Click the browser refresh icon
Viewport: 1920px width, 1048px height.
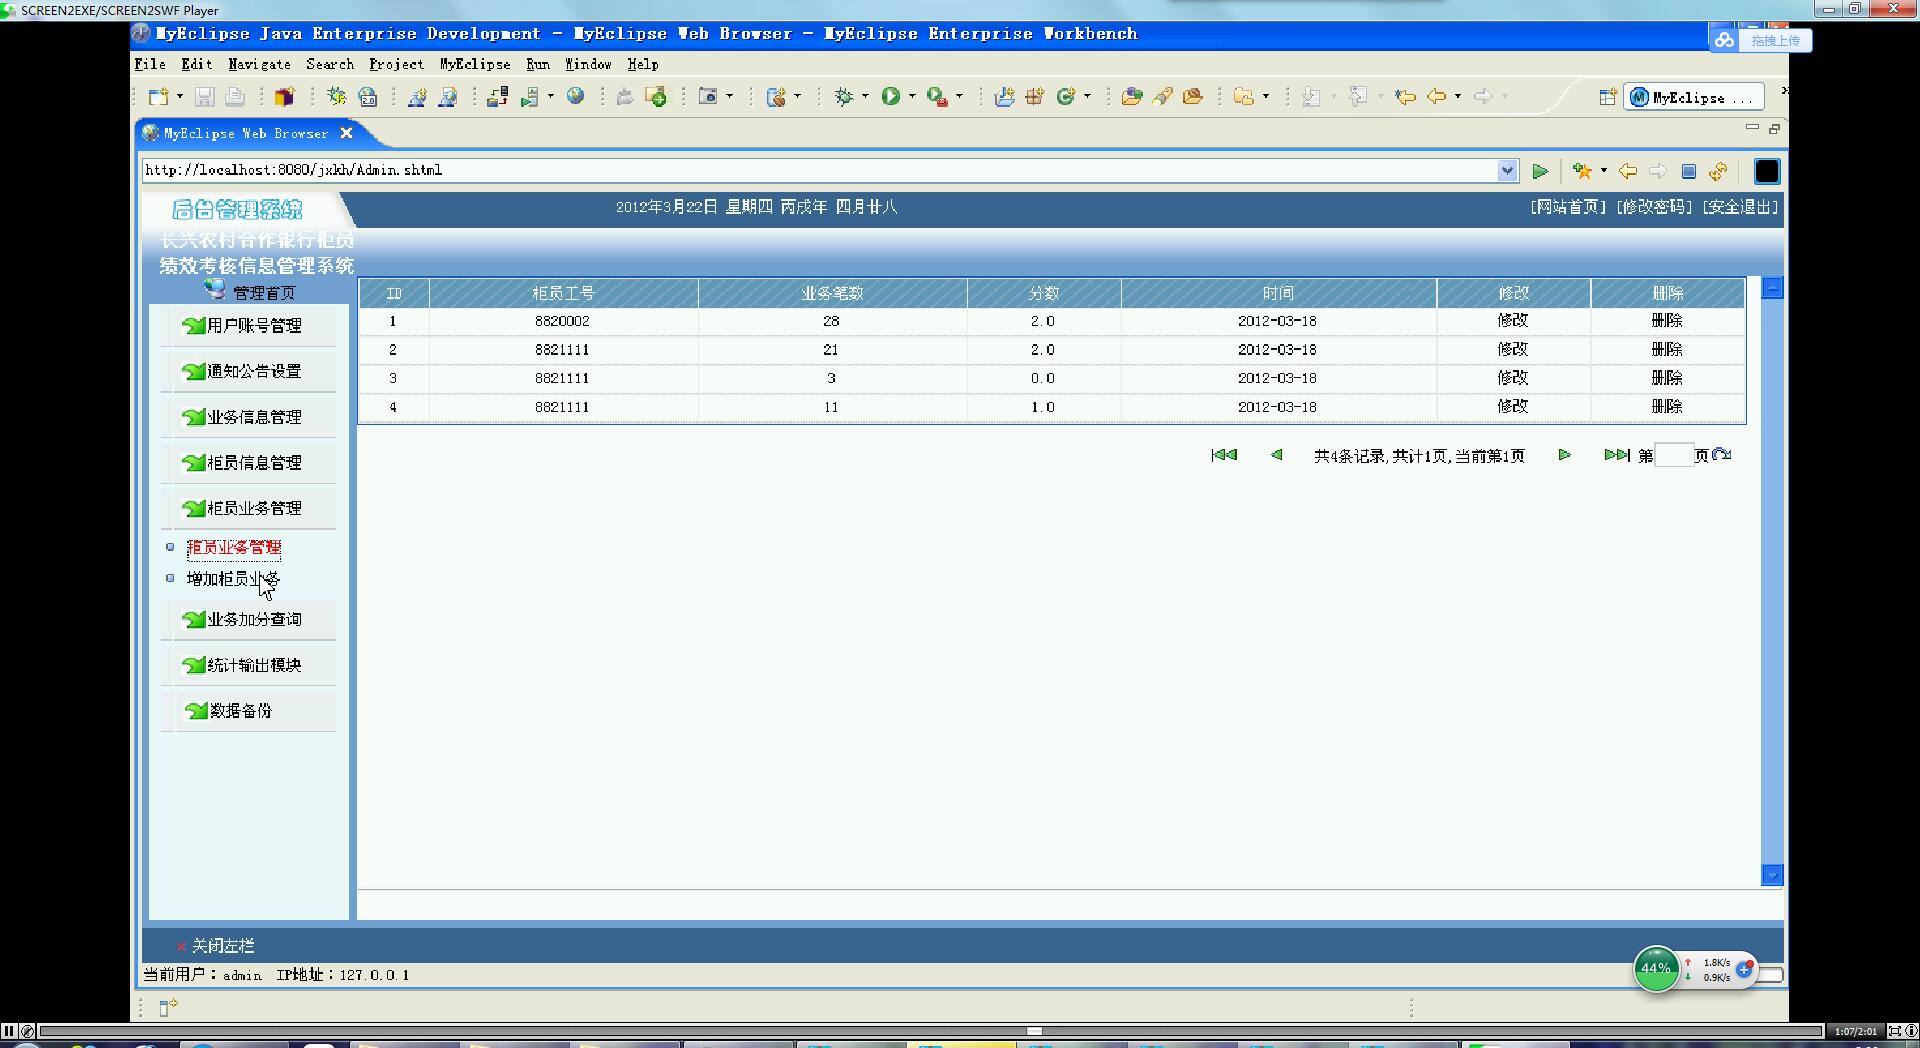tap(1718, 171)
